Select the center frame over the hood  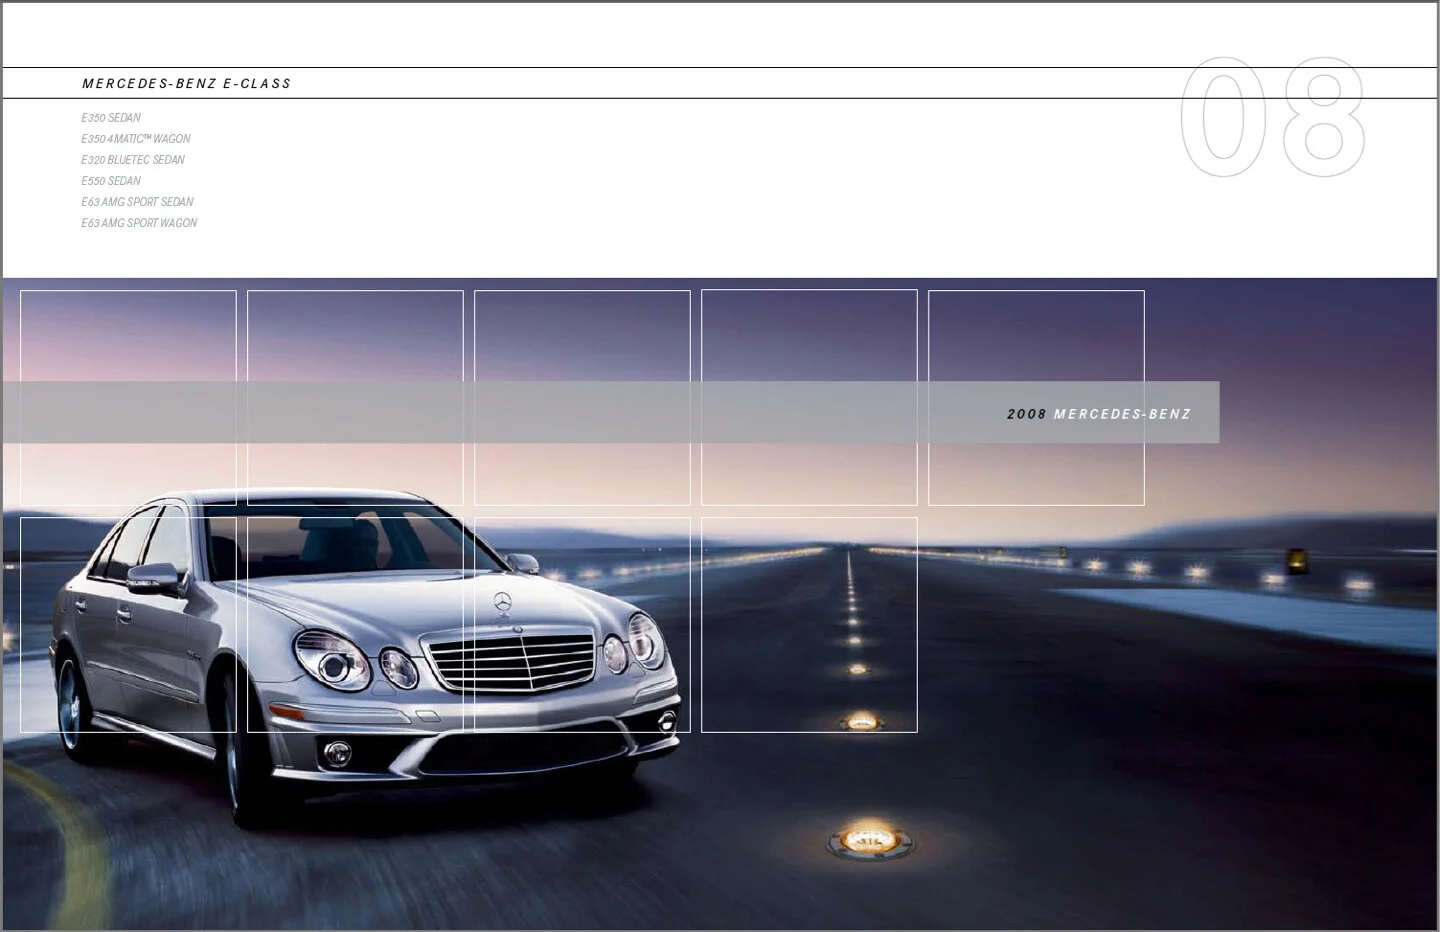pos(582,396)
